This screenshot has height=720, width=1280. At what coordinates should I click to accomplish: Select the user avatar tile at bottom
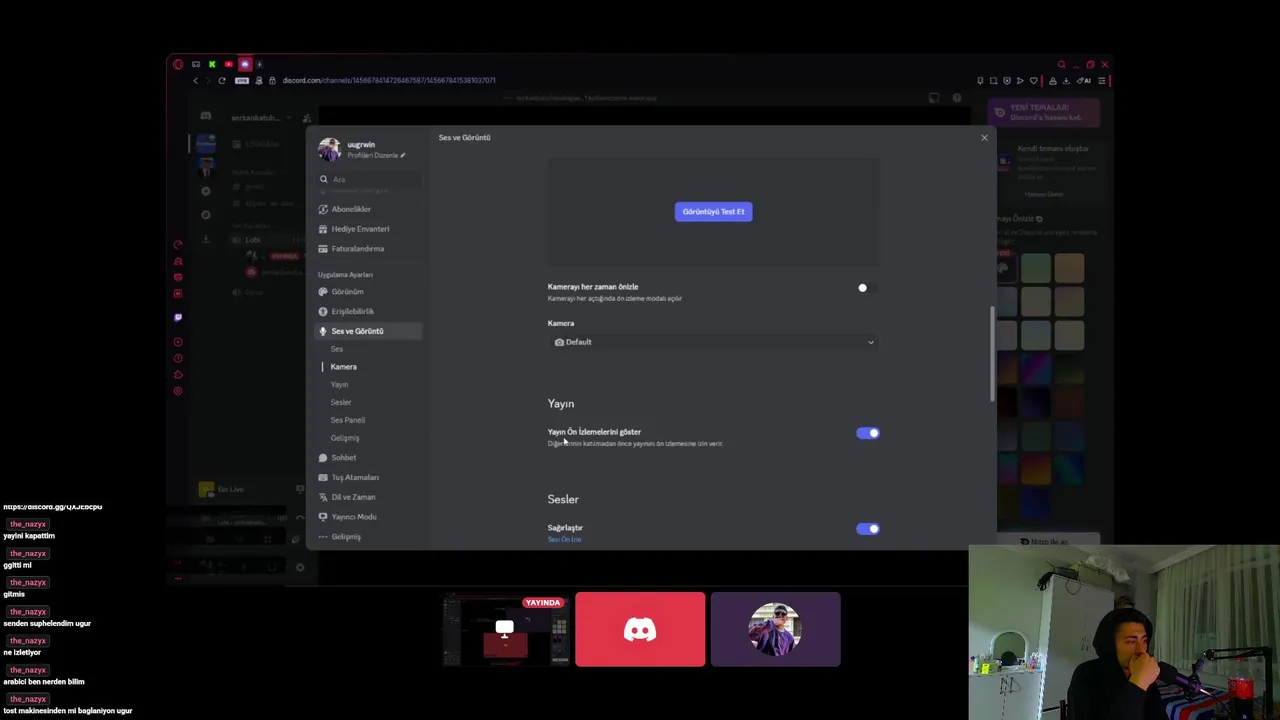tap(775, 629)
